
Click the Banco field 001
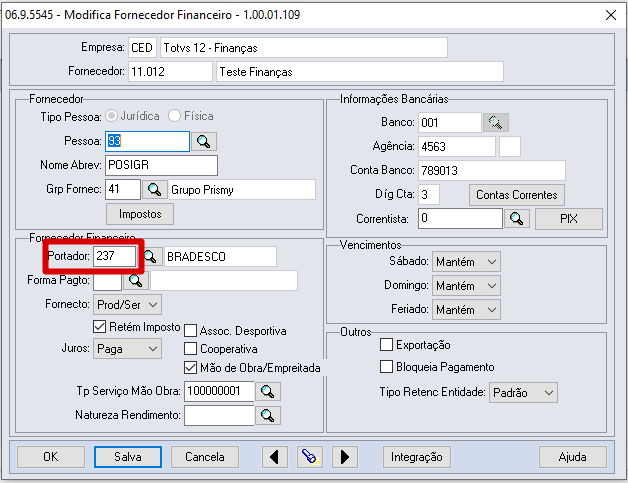(x=450, y=123)
